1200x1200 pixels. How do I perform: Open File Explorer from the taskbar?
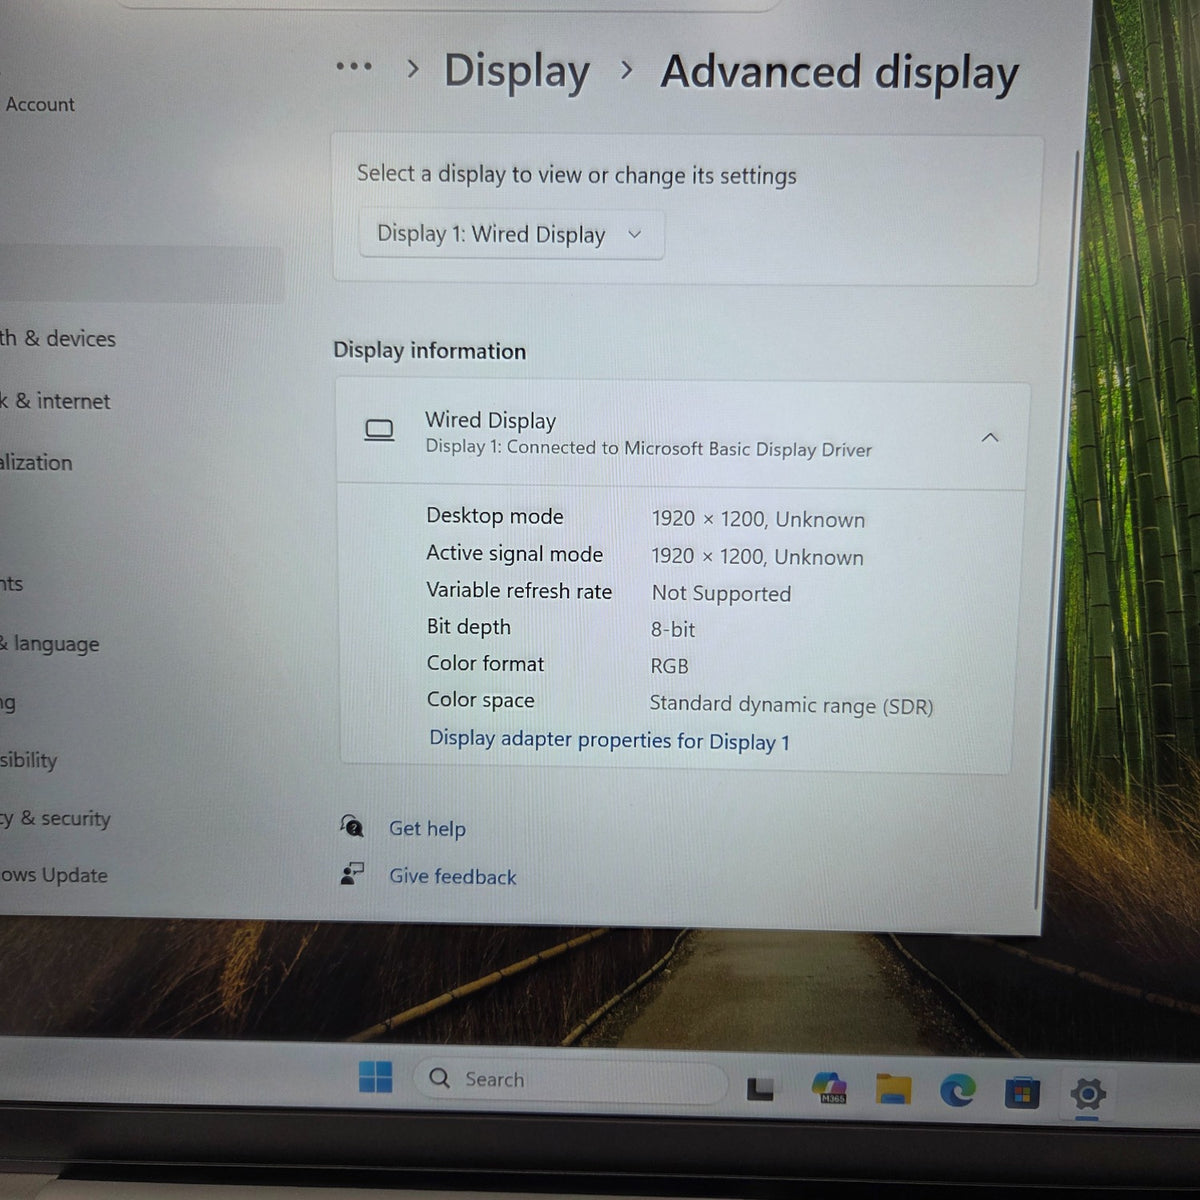[894, 1090]
